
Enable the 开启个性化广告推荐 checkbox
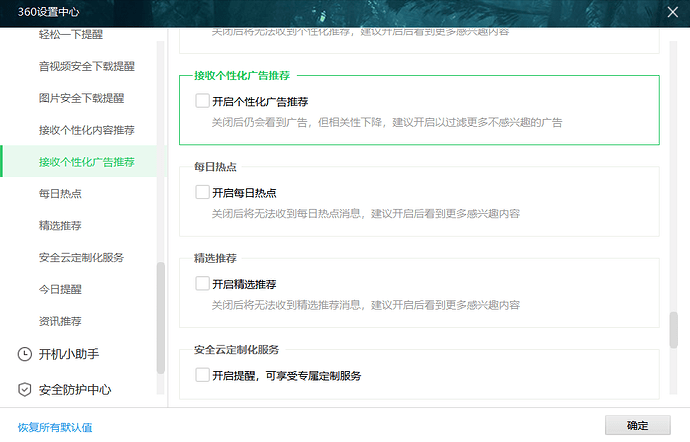click(203, 101)
